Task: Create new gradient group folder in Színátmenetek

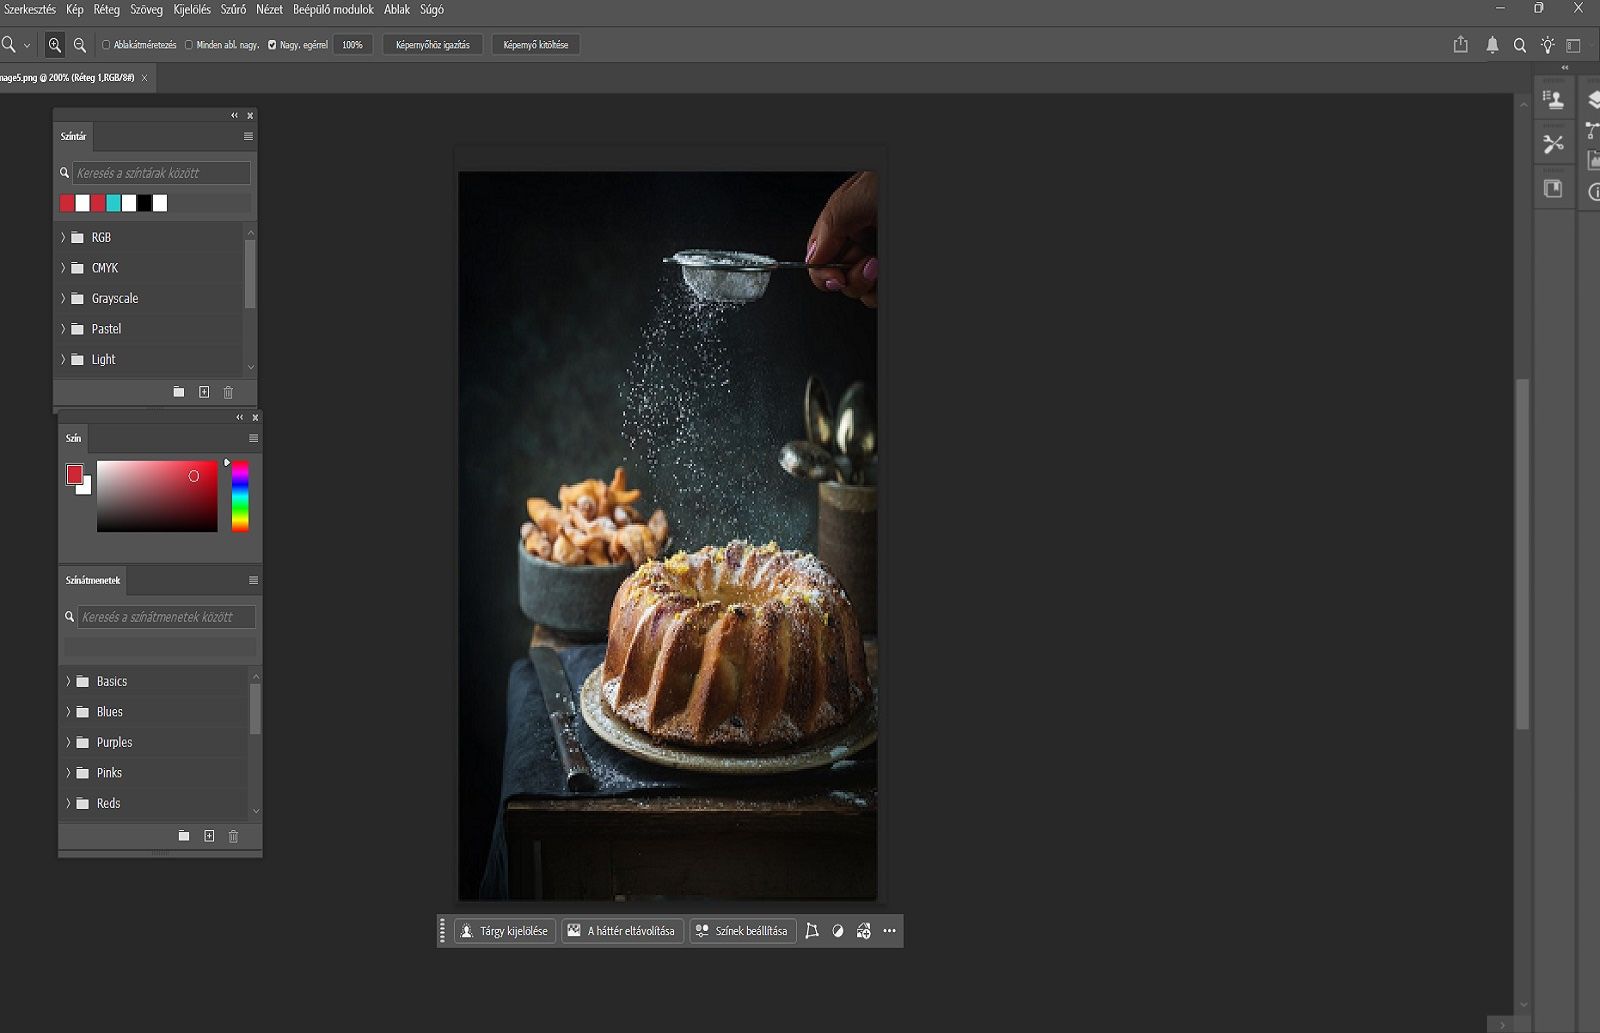Action: [184, 836]
